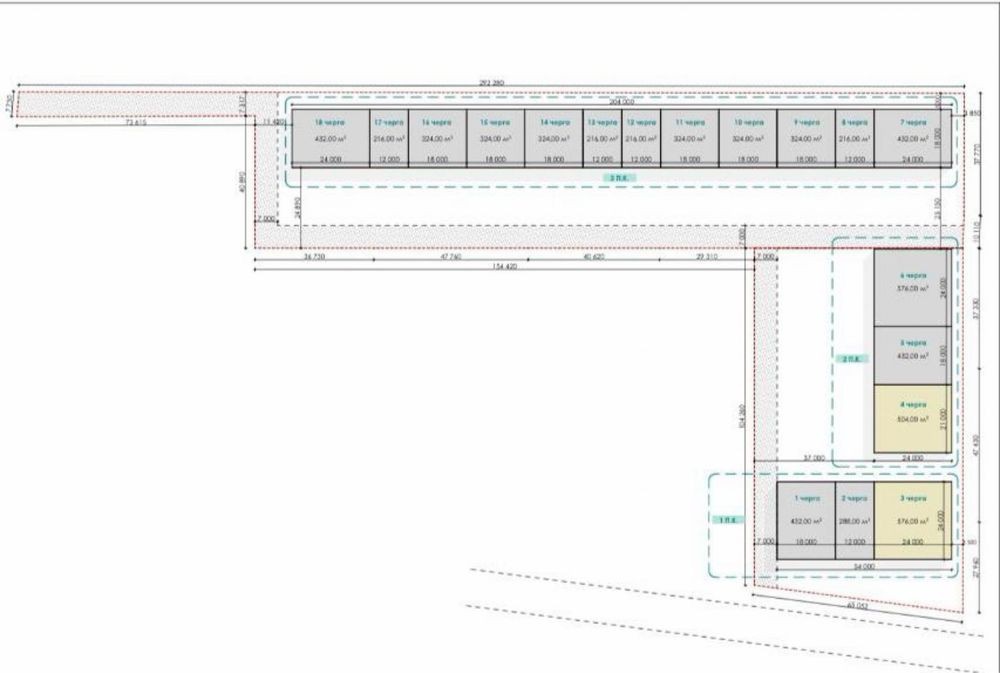The width and height of the screenshot is (1000, 673).
Task: Click the 18 черга plot block
Action: point(330,138)
